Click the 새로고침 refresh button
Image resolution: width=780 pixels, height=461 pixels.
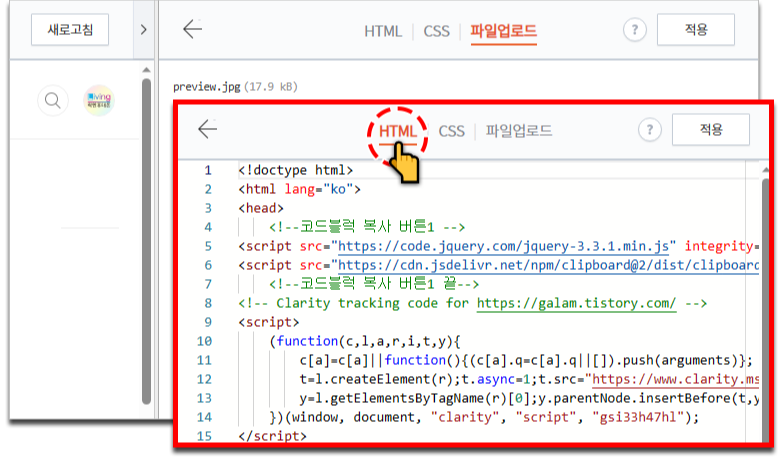tap(70, 30)
